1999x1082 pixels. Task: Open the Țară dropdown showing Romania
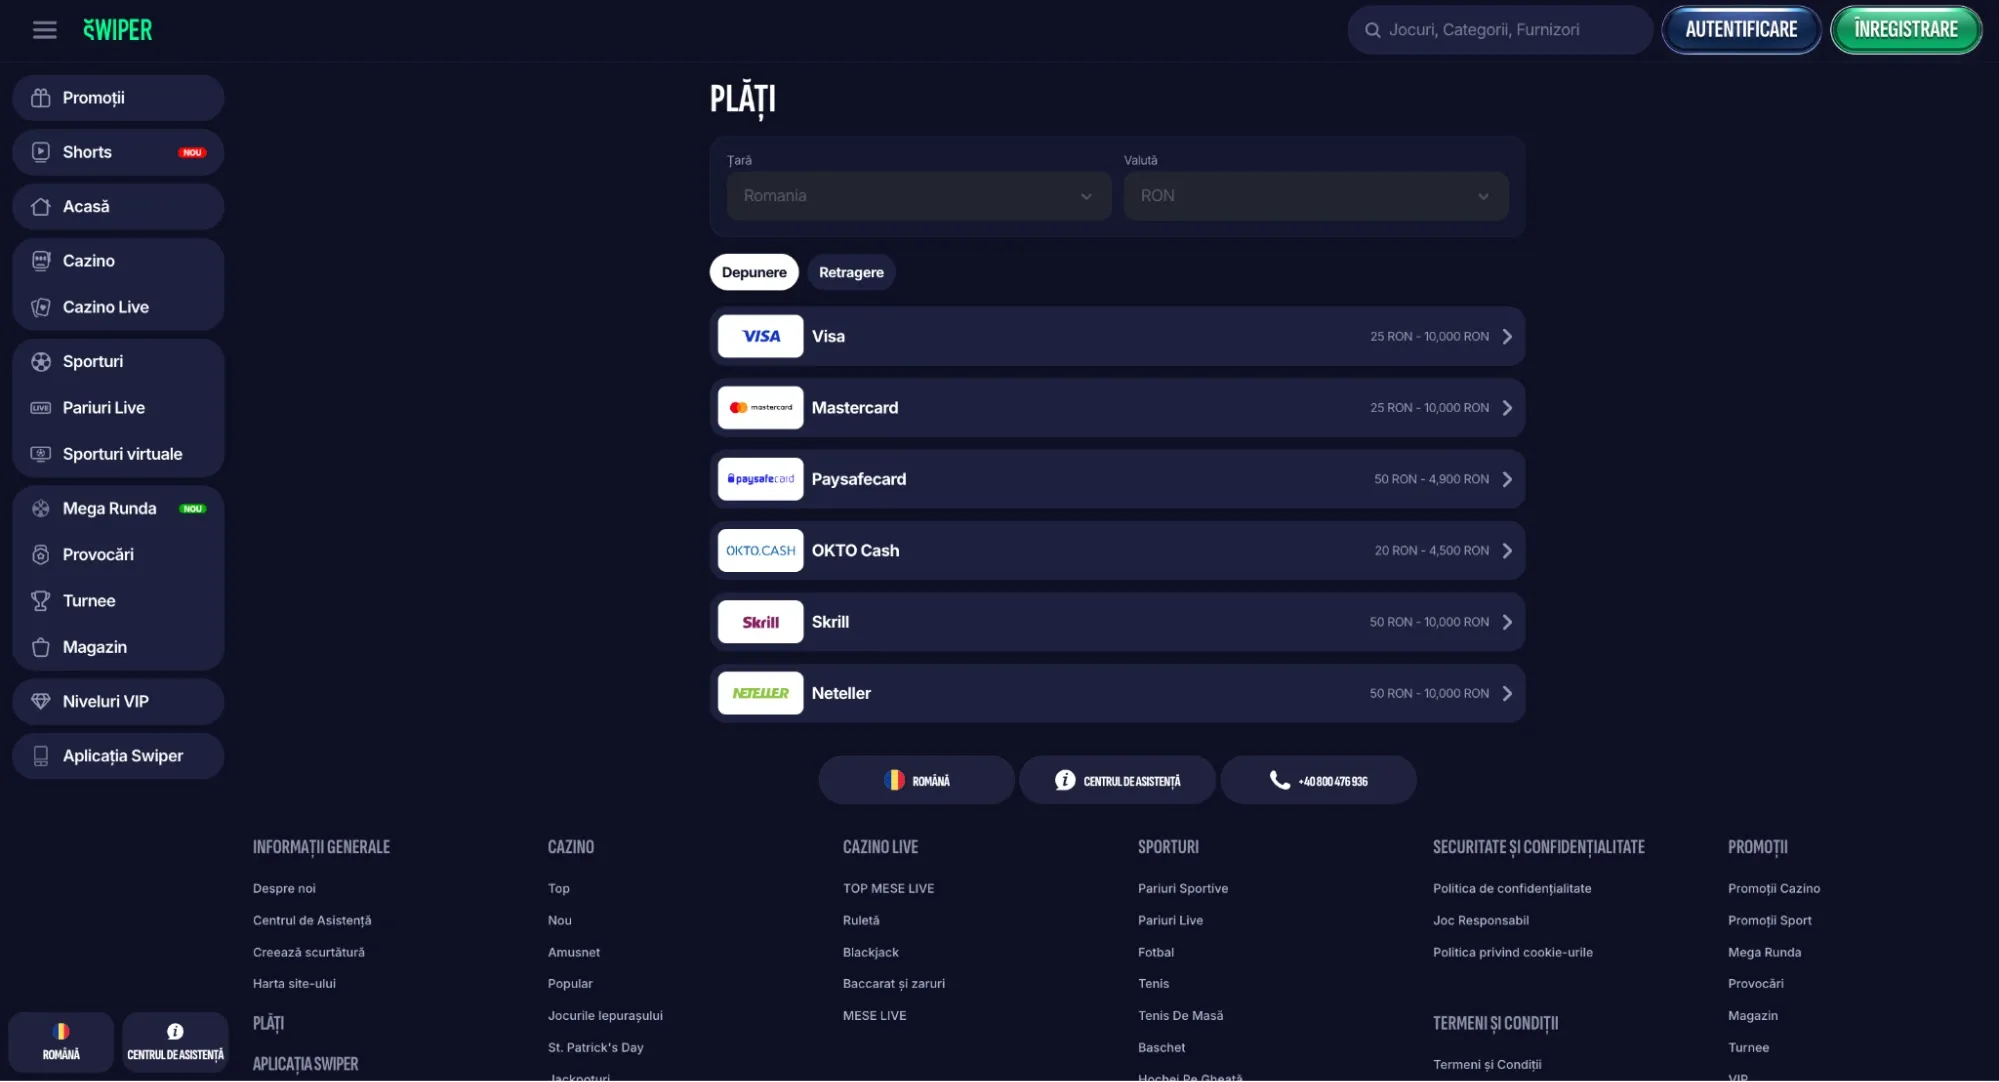918,196
